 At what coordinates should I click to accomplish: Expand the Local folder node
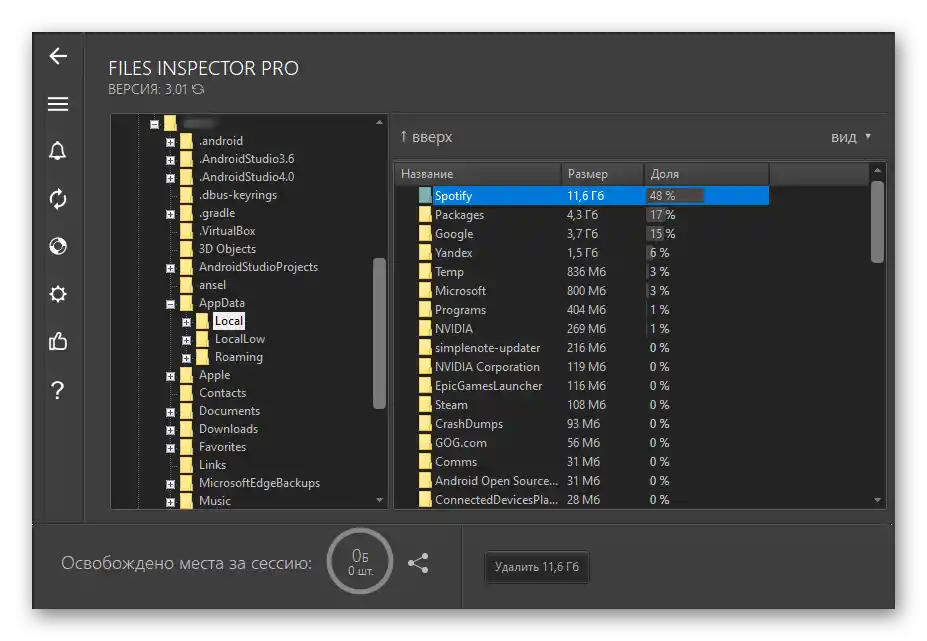(186, 322)
